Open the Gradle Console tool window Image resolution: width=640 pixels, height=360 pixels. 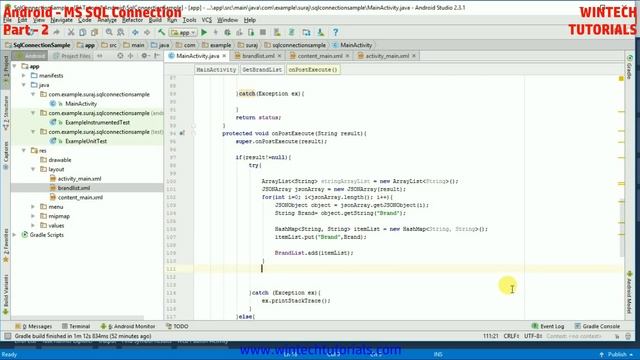pyautogui.click(x=597, y=326)
